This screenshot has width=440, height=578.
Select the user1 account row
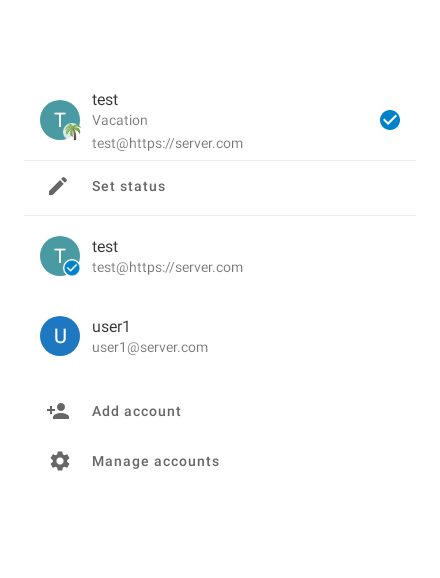tap(220, 336)
